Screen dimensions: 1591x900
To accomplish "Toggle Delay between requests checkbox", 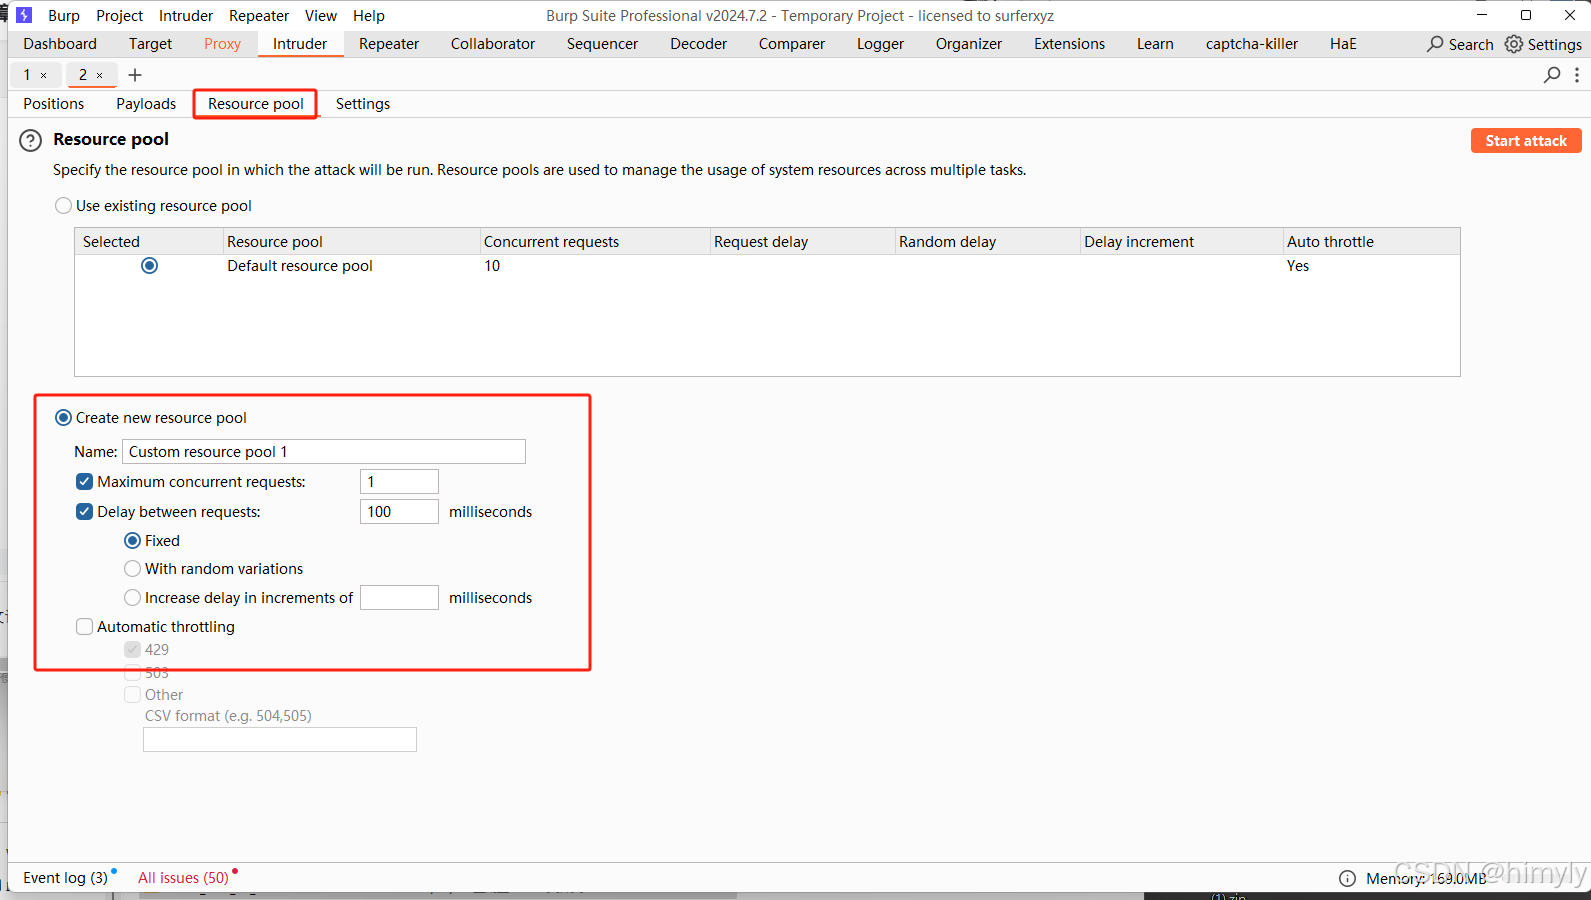I will pos(84,511).
